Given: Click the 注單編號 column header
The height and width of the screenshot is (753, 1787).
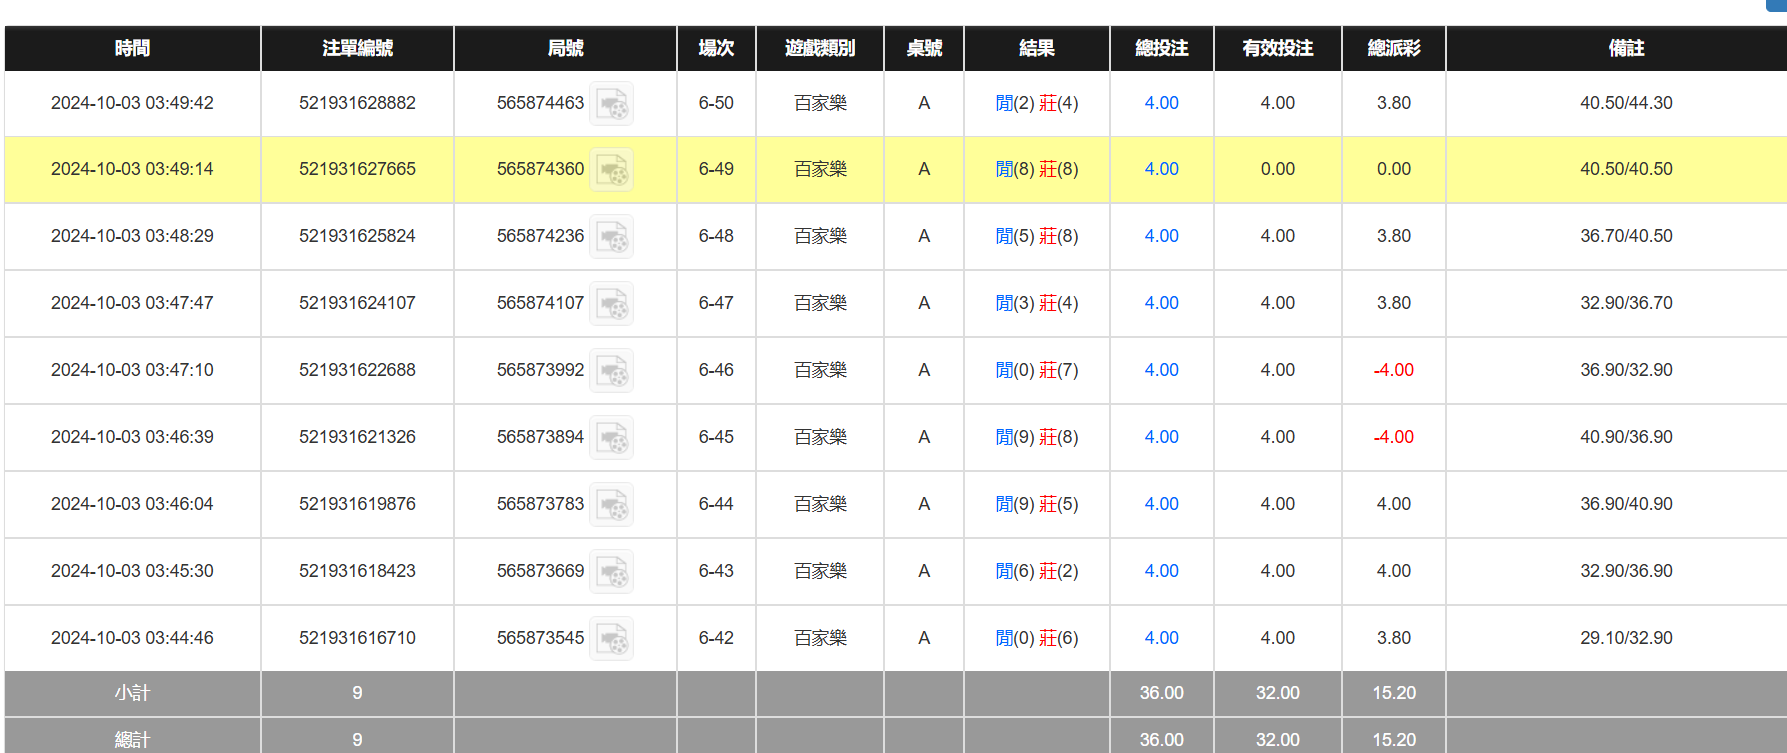Looking at the screenshot, I should click(357, 48).
